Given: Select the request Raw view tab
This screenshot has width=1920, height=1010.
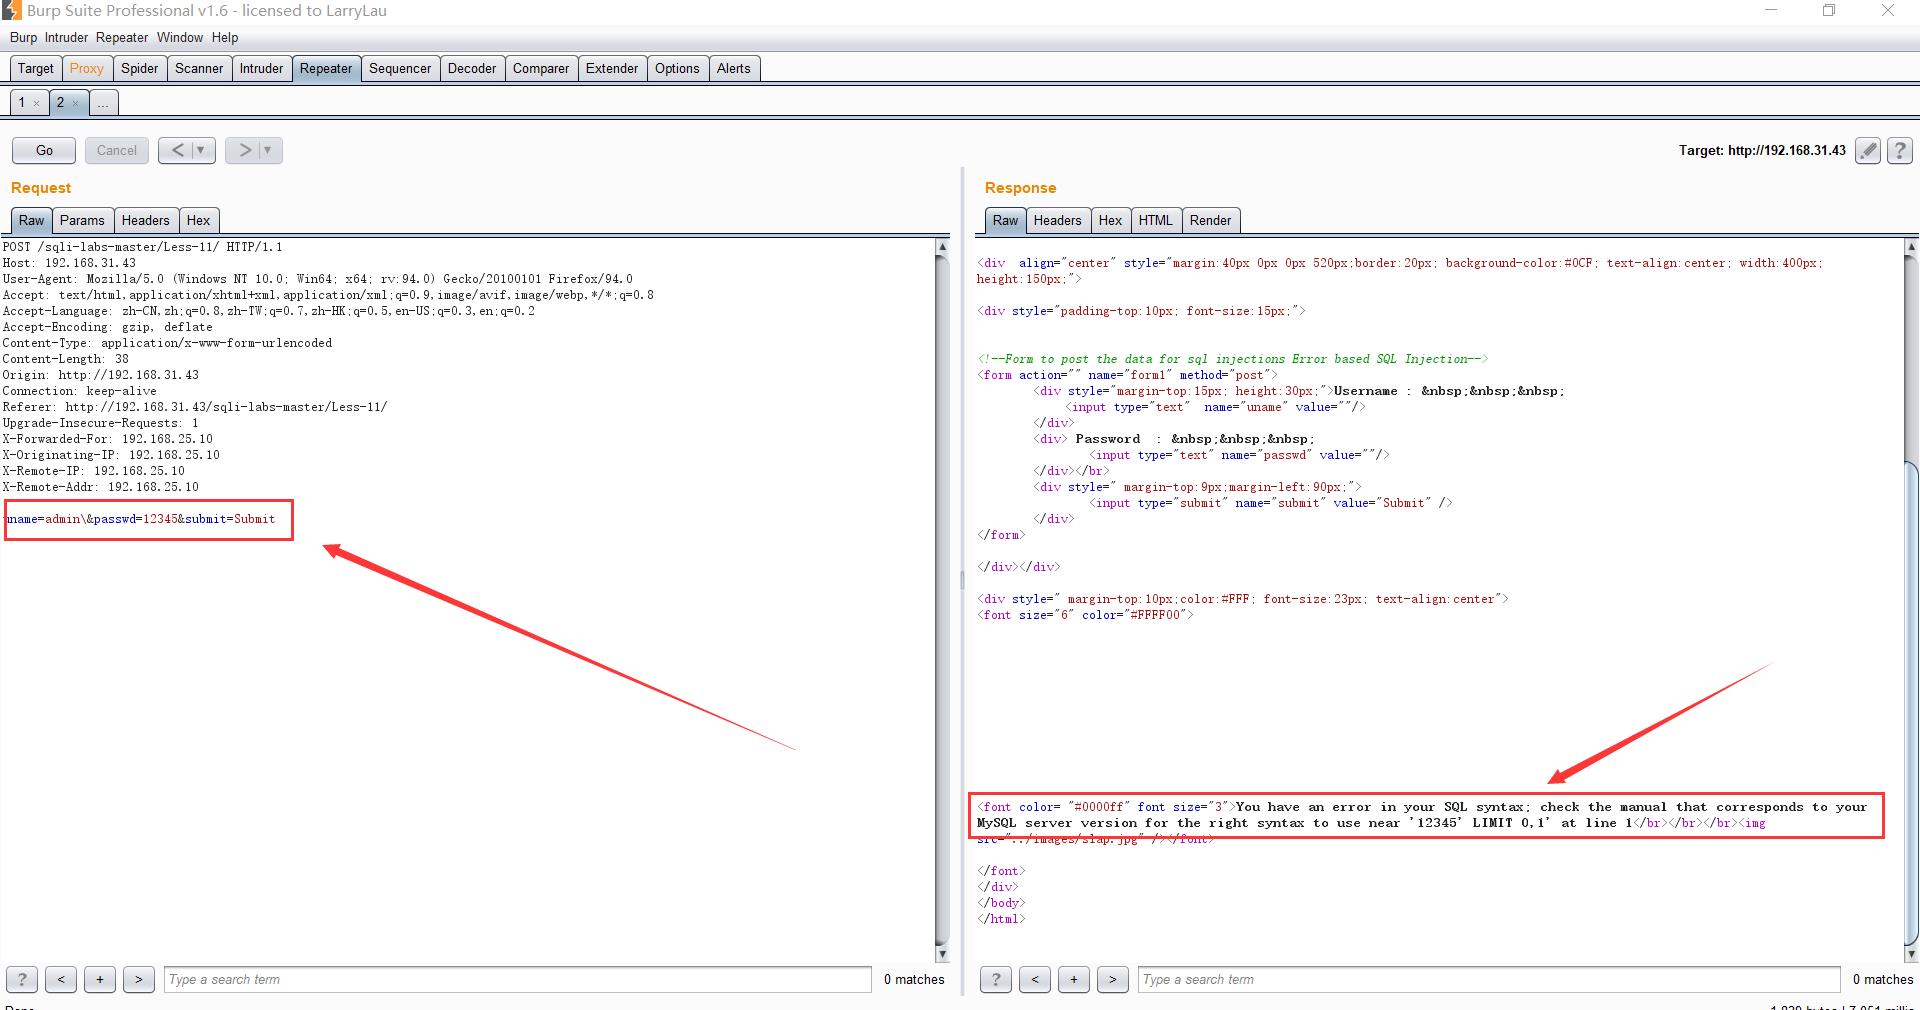Looking at the screenshot, I should click(x=31, y=220).
